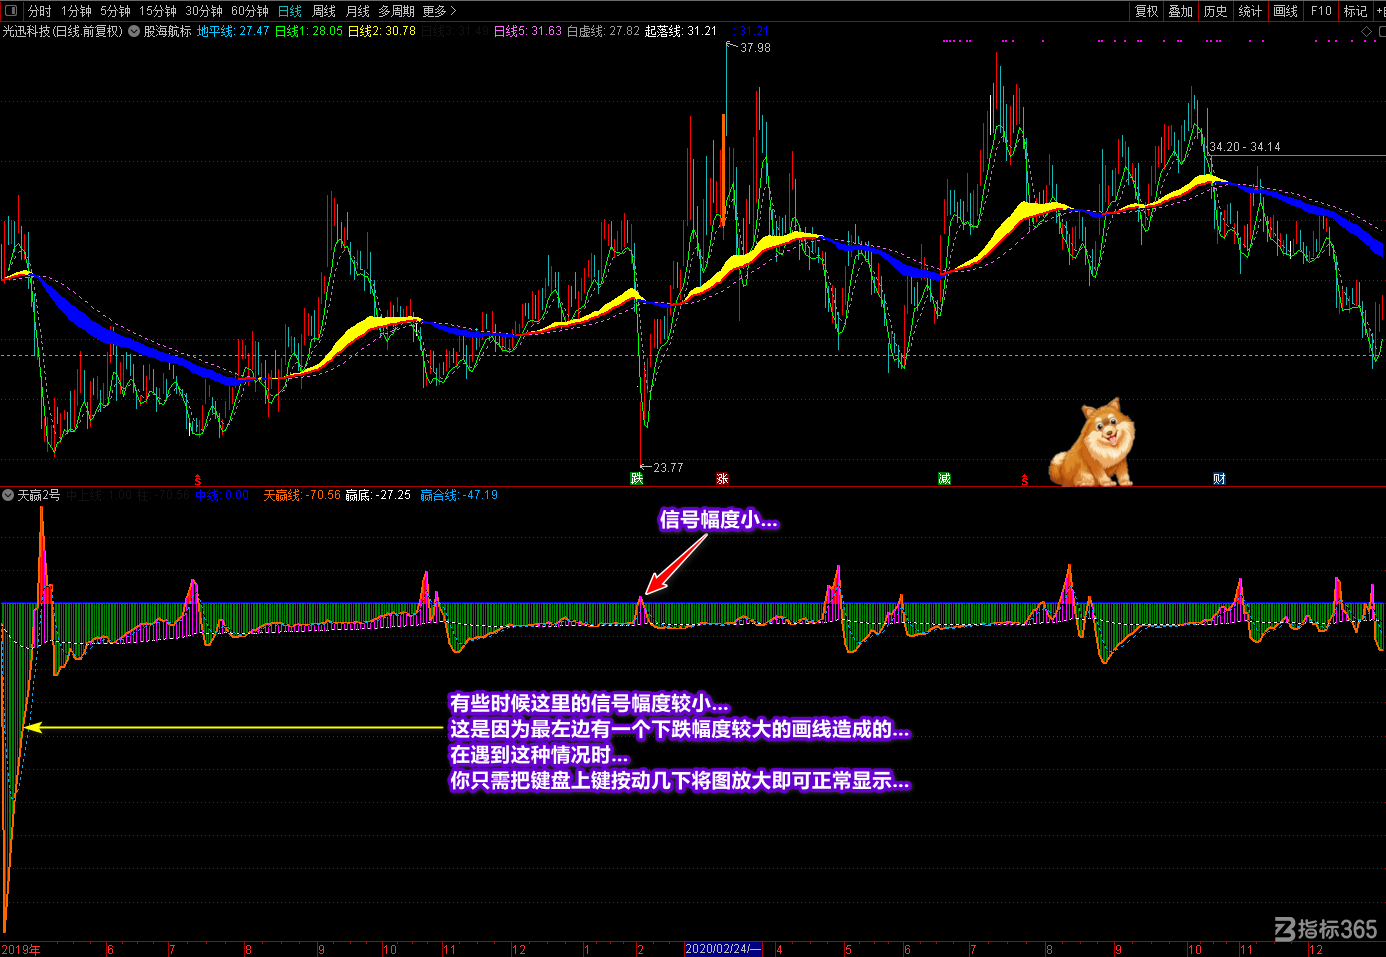Click the 2019年 label on time axis

pyautogui.click(x=21, y=949)
